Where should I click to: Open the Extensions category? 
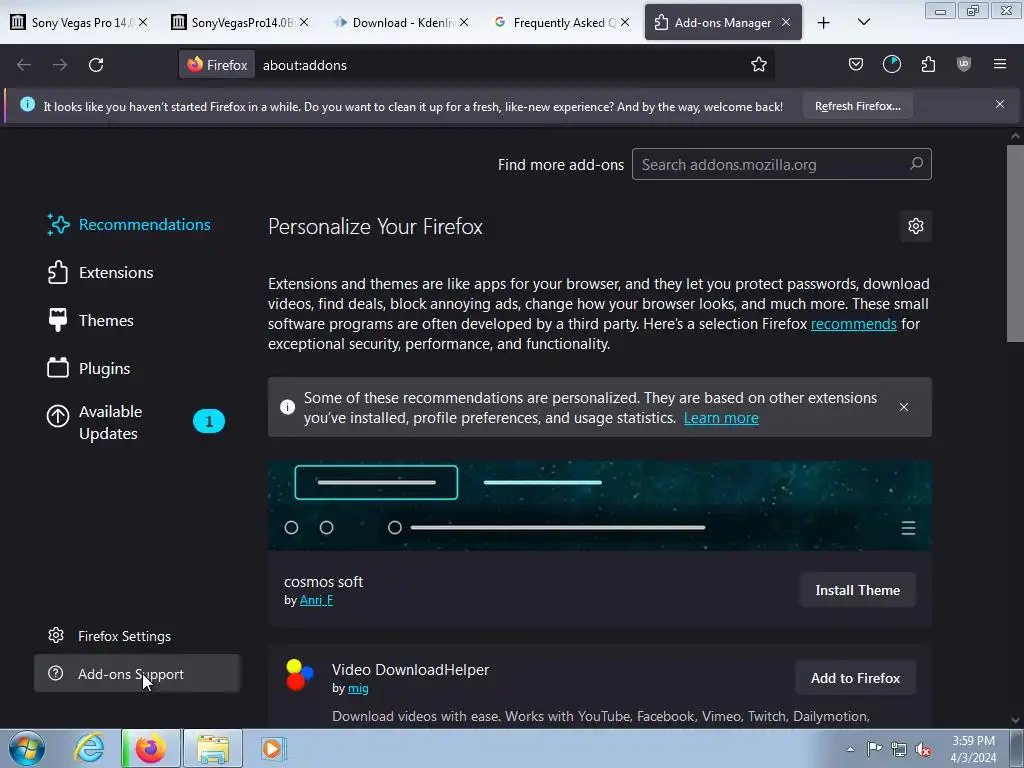(x=100, y=272)
